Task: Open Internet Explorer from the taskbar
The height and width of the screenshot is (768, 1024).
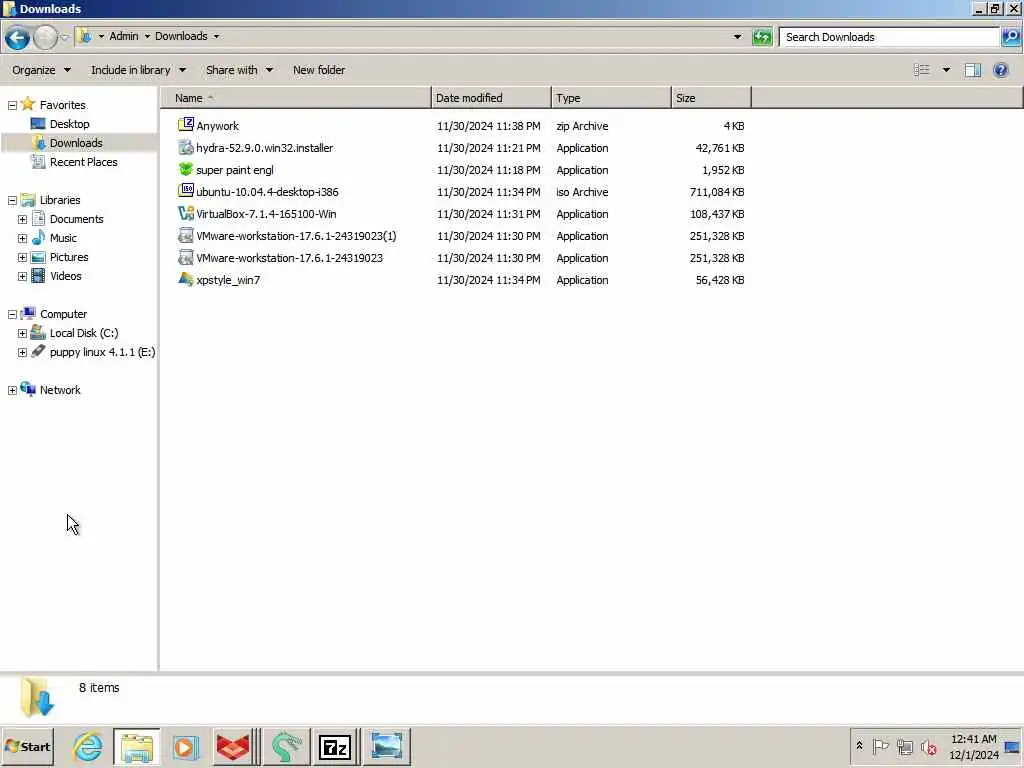Action: click(x=88, y=746)
